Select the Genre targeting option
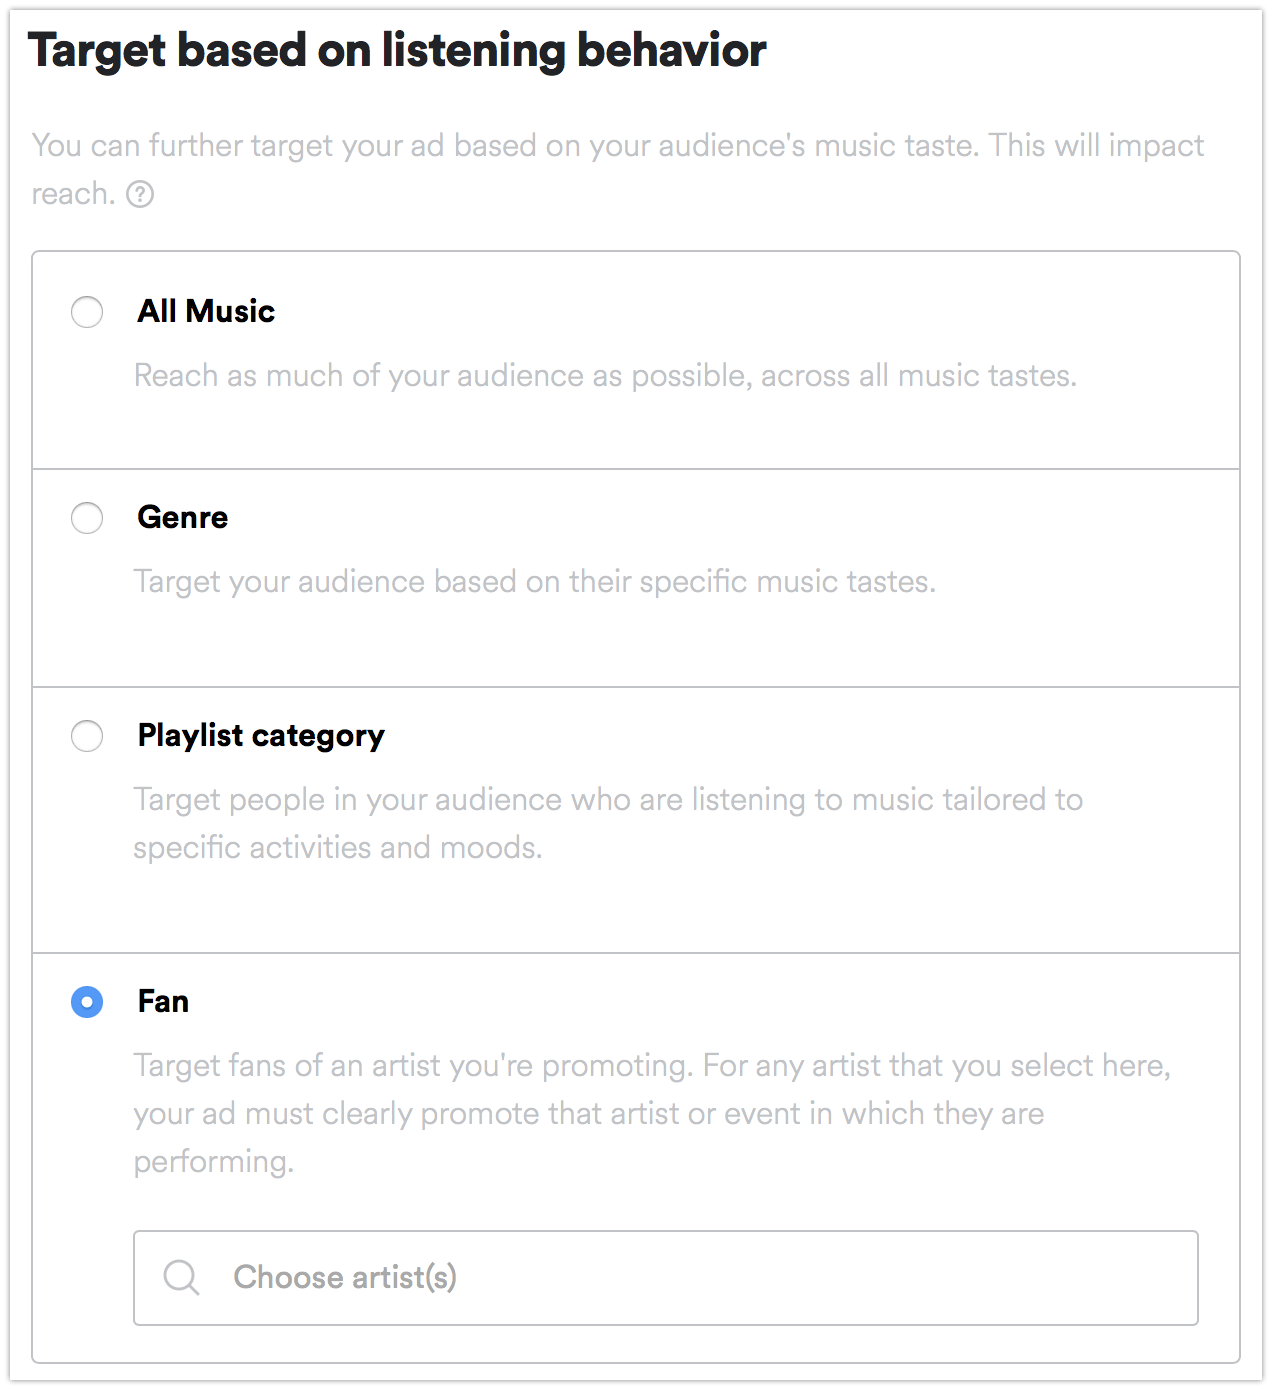 tap(87, 518)
